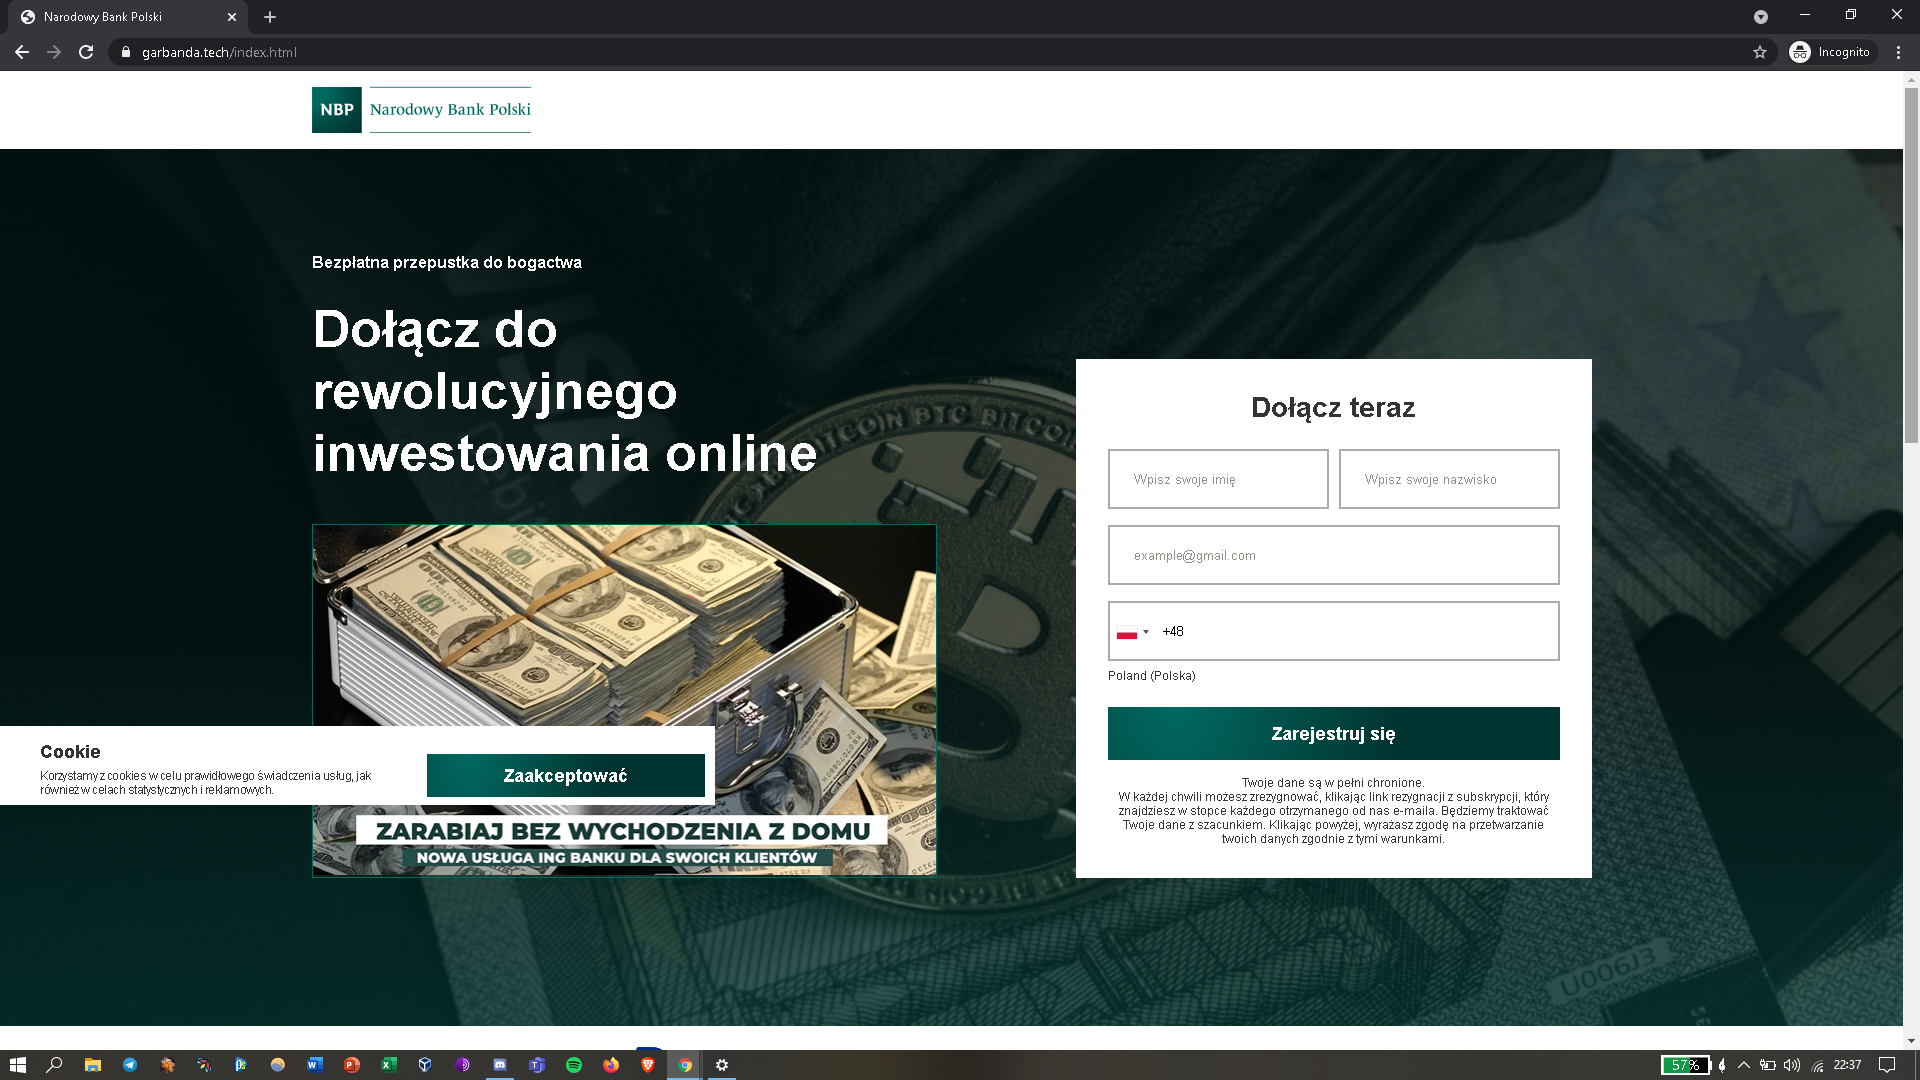Click the email address input field
1920x1080 pixels.
(1333, 556)
